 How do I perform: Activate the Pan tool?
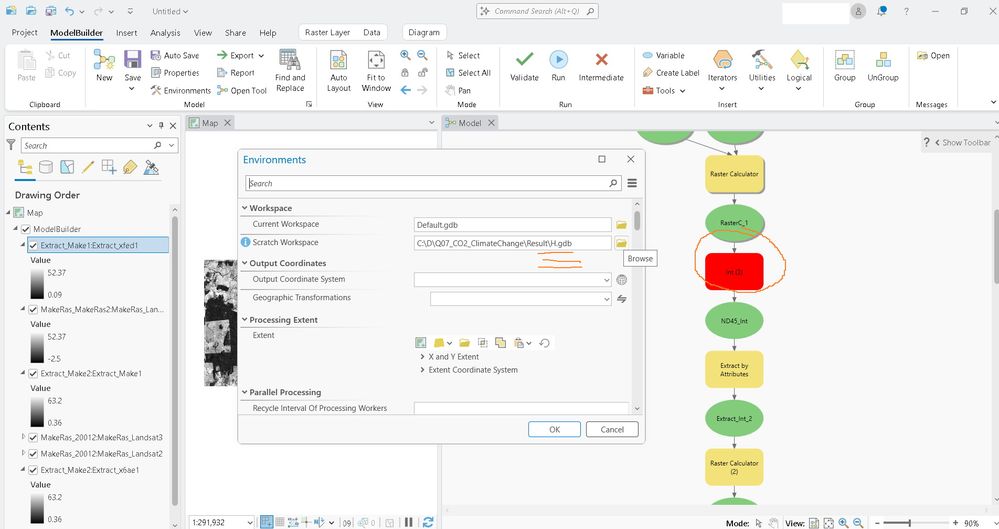(458, 91)
